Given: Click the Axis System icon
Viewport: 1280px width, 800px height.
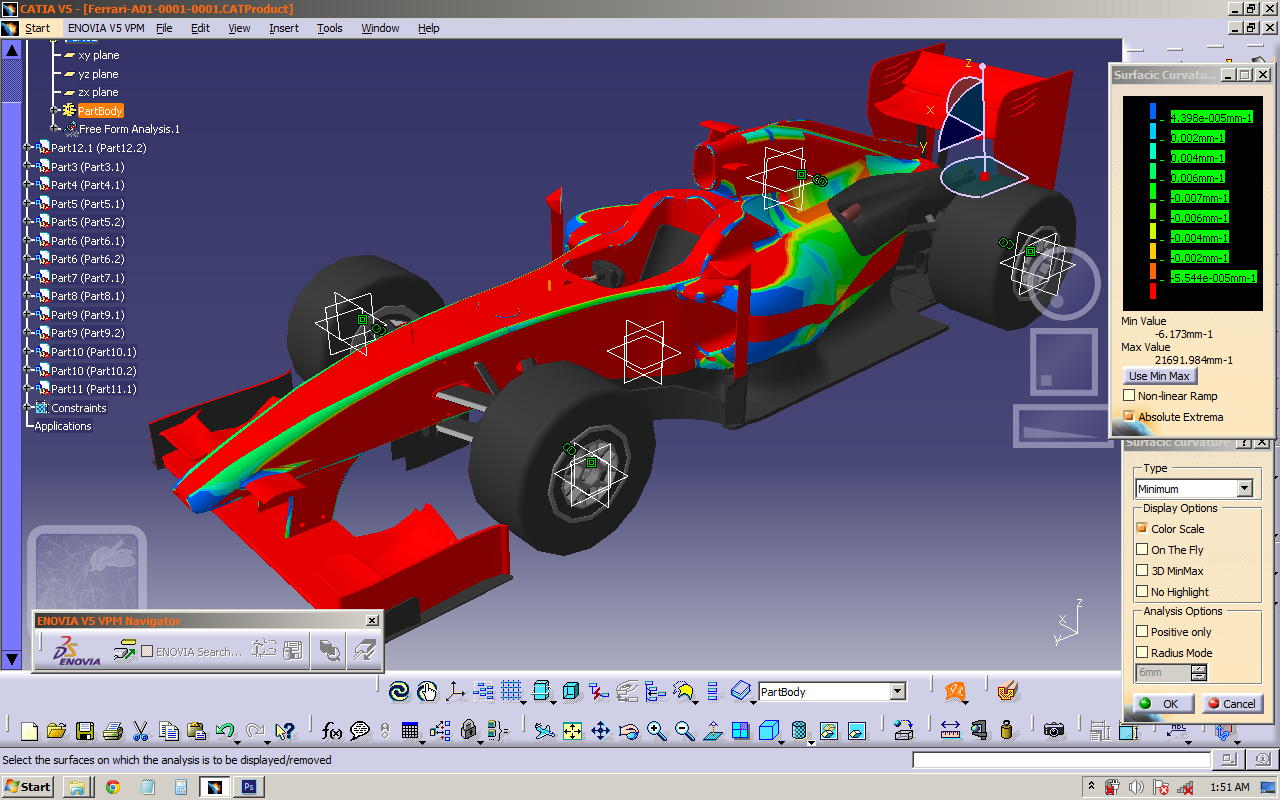Looking at the screenshot, I should (455, 691).
